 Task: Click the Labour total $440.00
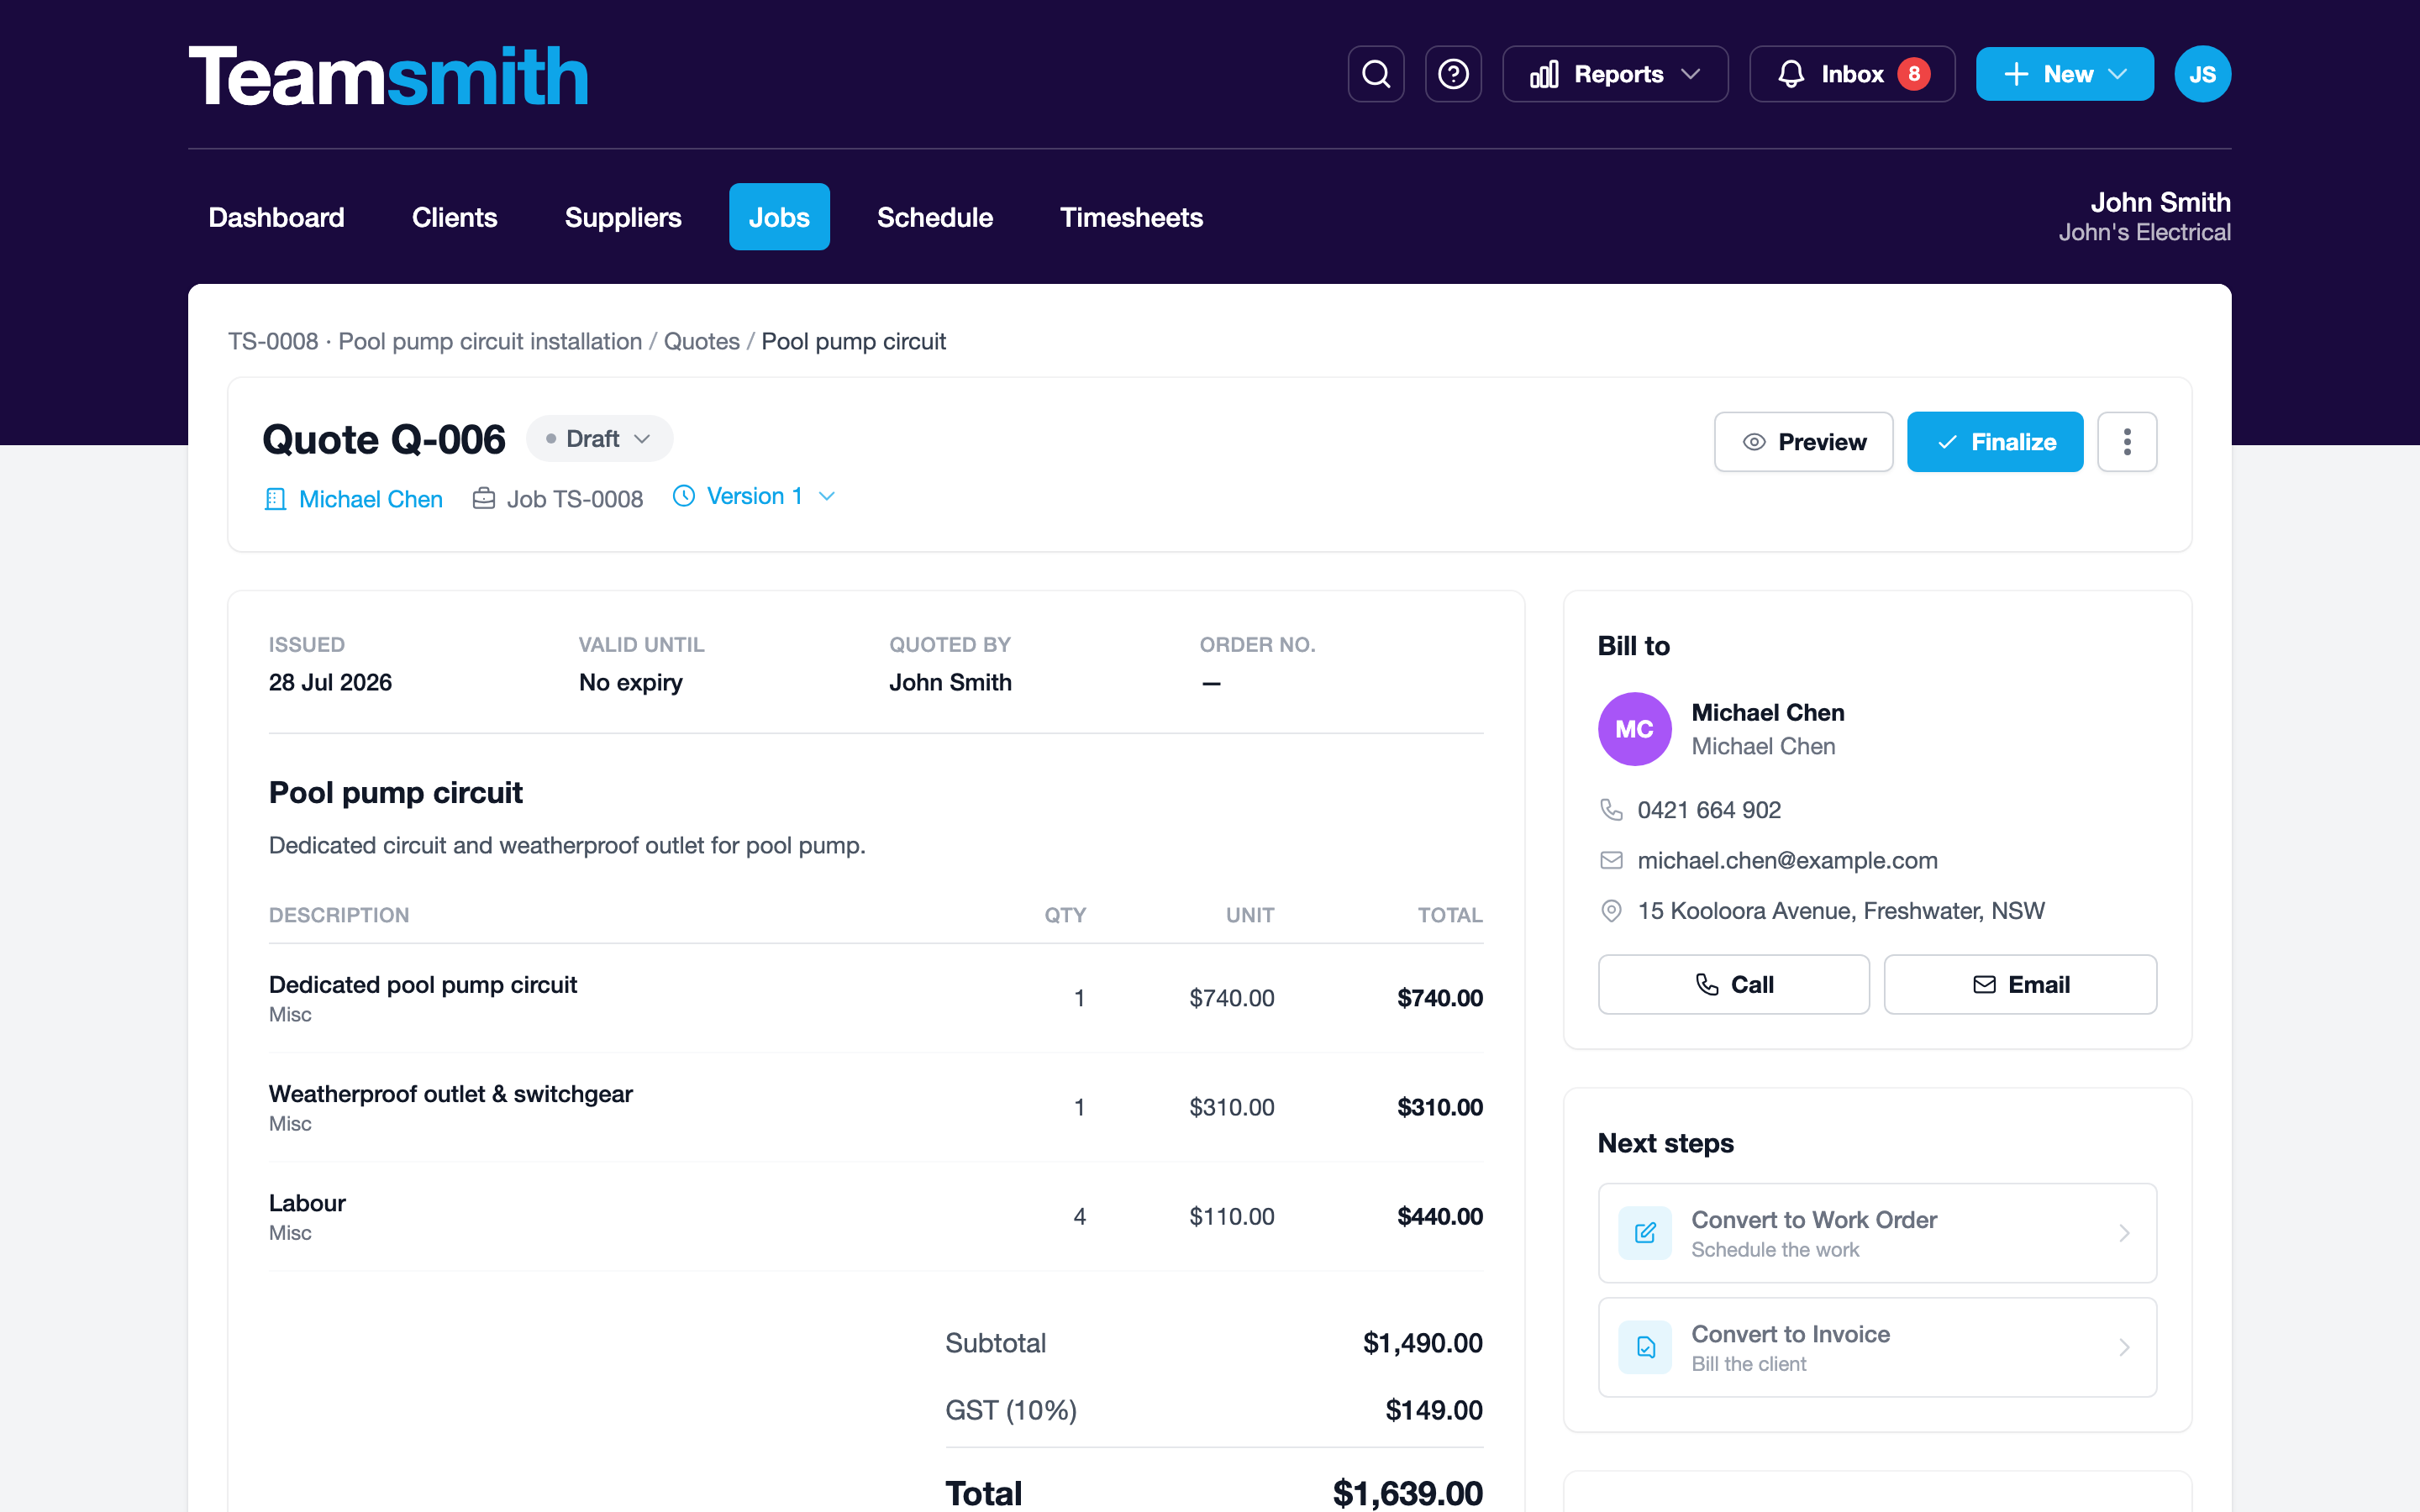(1440, 1216)
